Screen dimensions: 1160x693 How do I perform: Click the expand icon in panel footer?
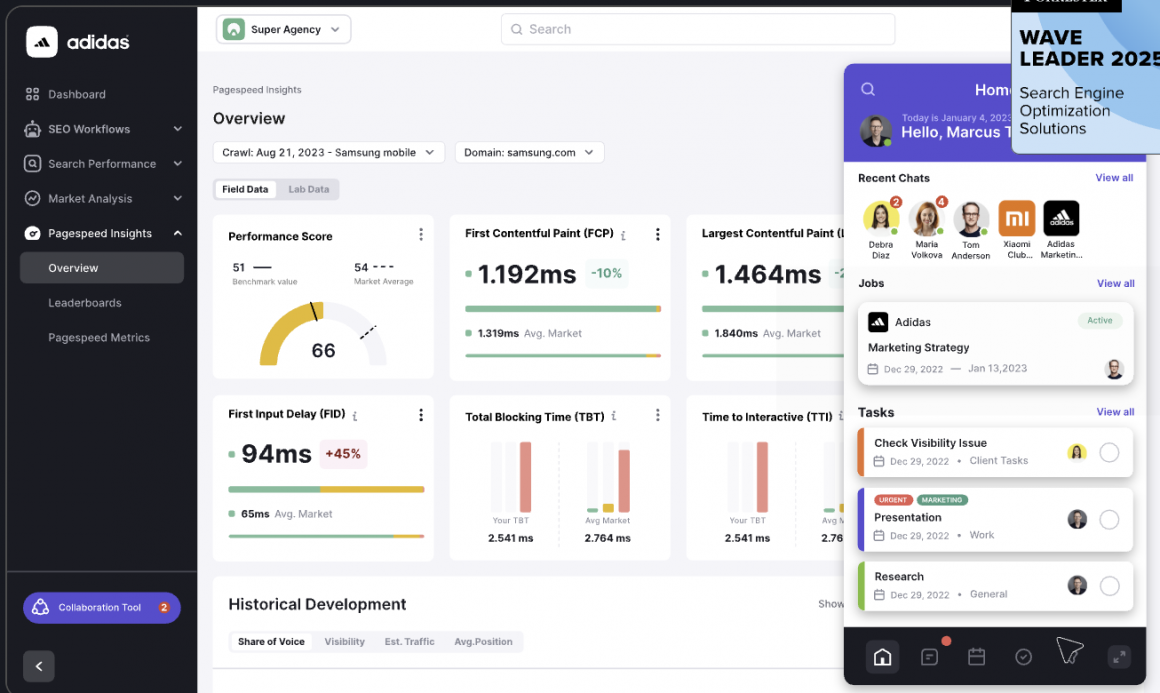[x=1119, y=657]
